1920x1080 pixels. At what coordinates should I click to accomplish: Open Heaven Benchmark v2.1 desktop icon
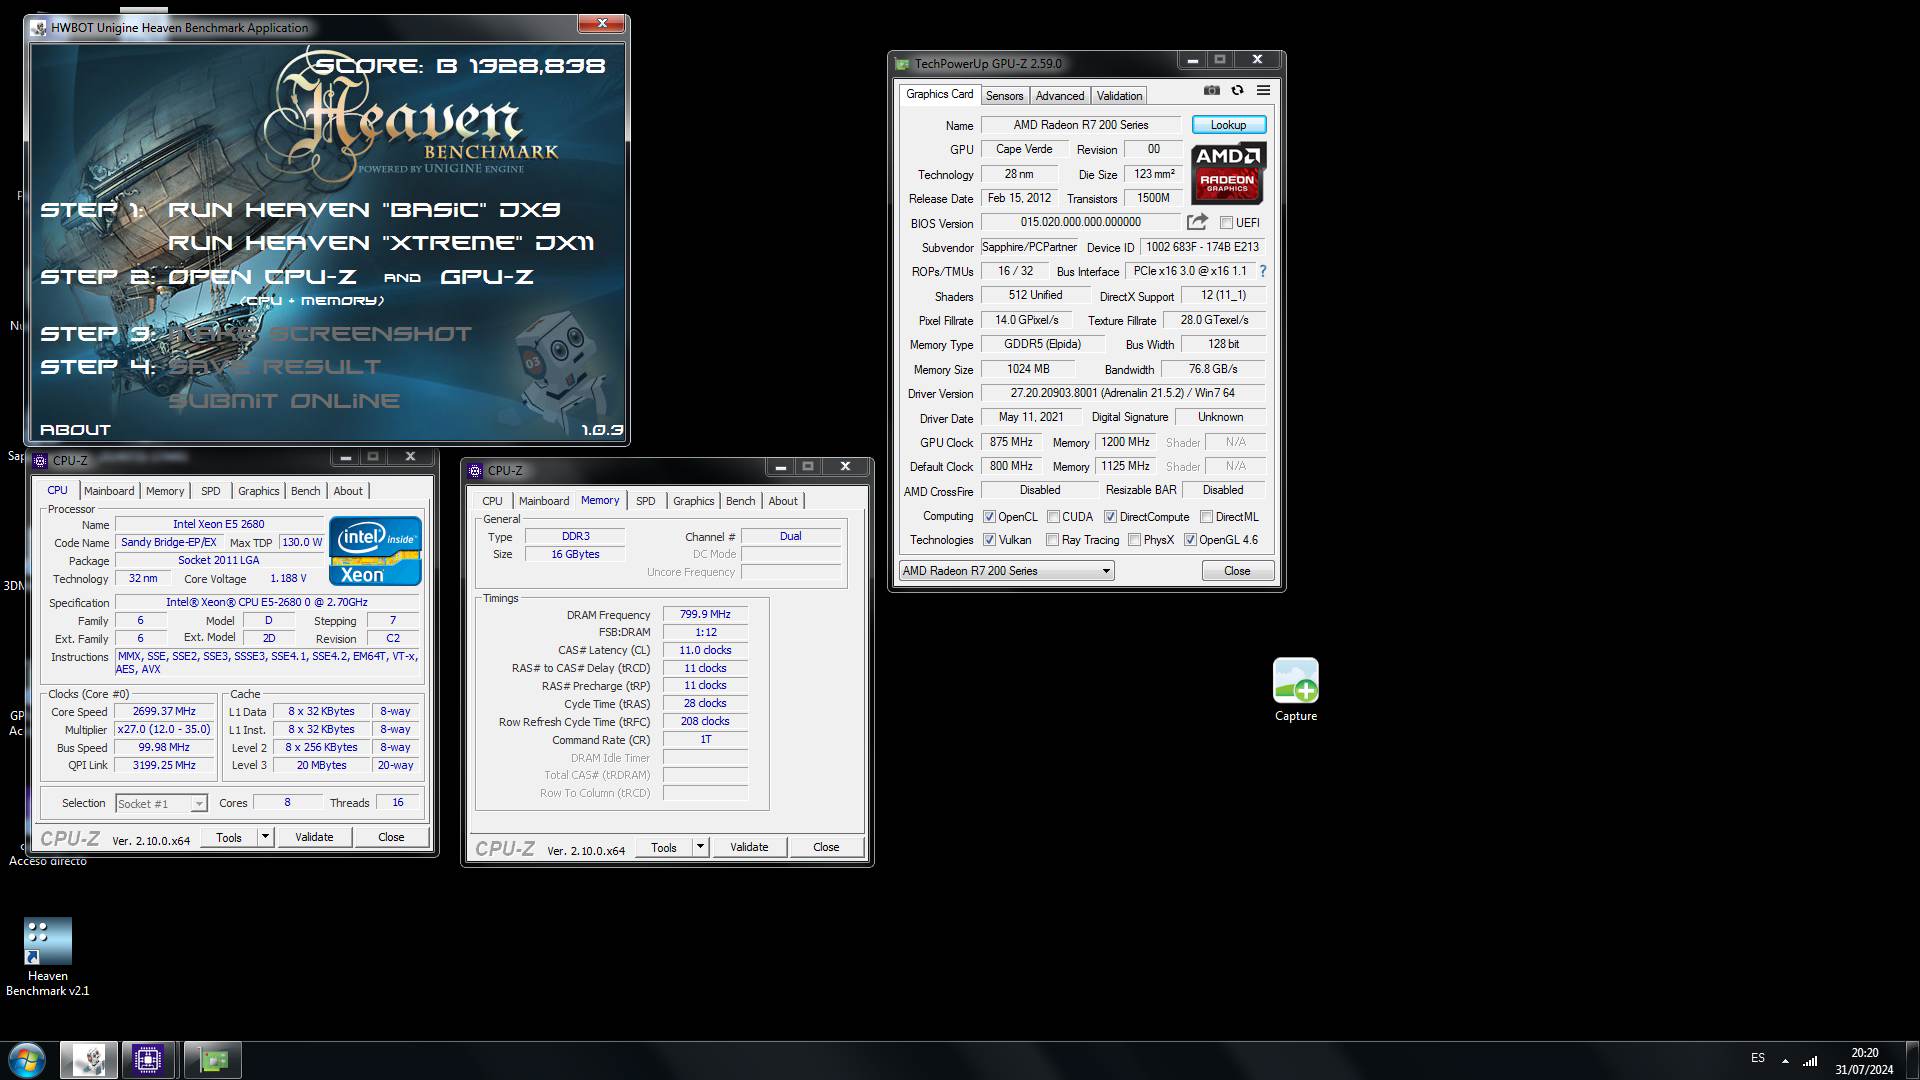(48, 957)
